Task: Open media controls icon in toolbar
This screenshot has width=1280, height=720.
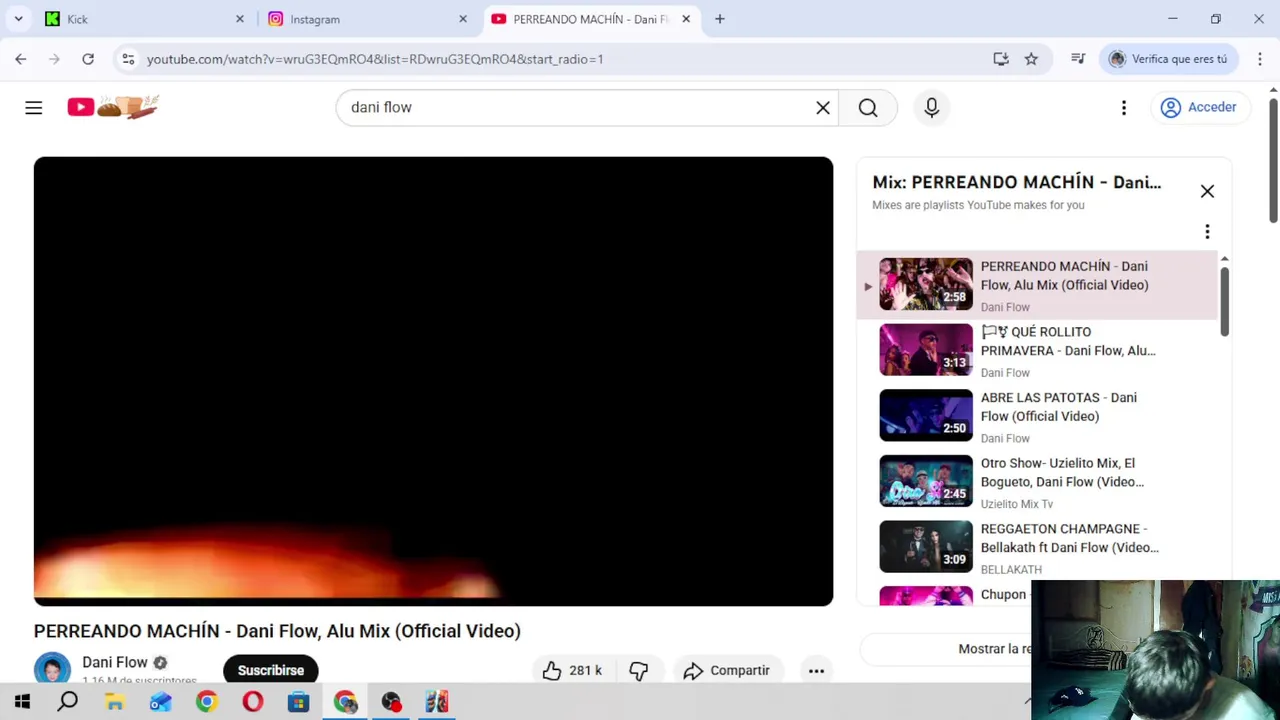Action: click(x=1078, y=59)
